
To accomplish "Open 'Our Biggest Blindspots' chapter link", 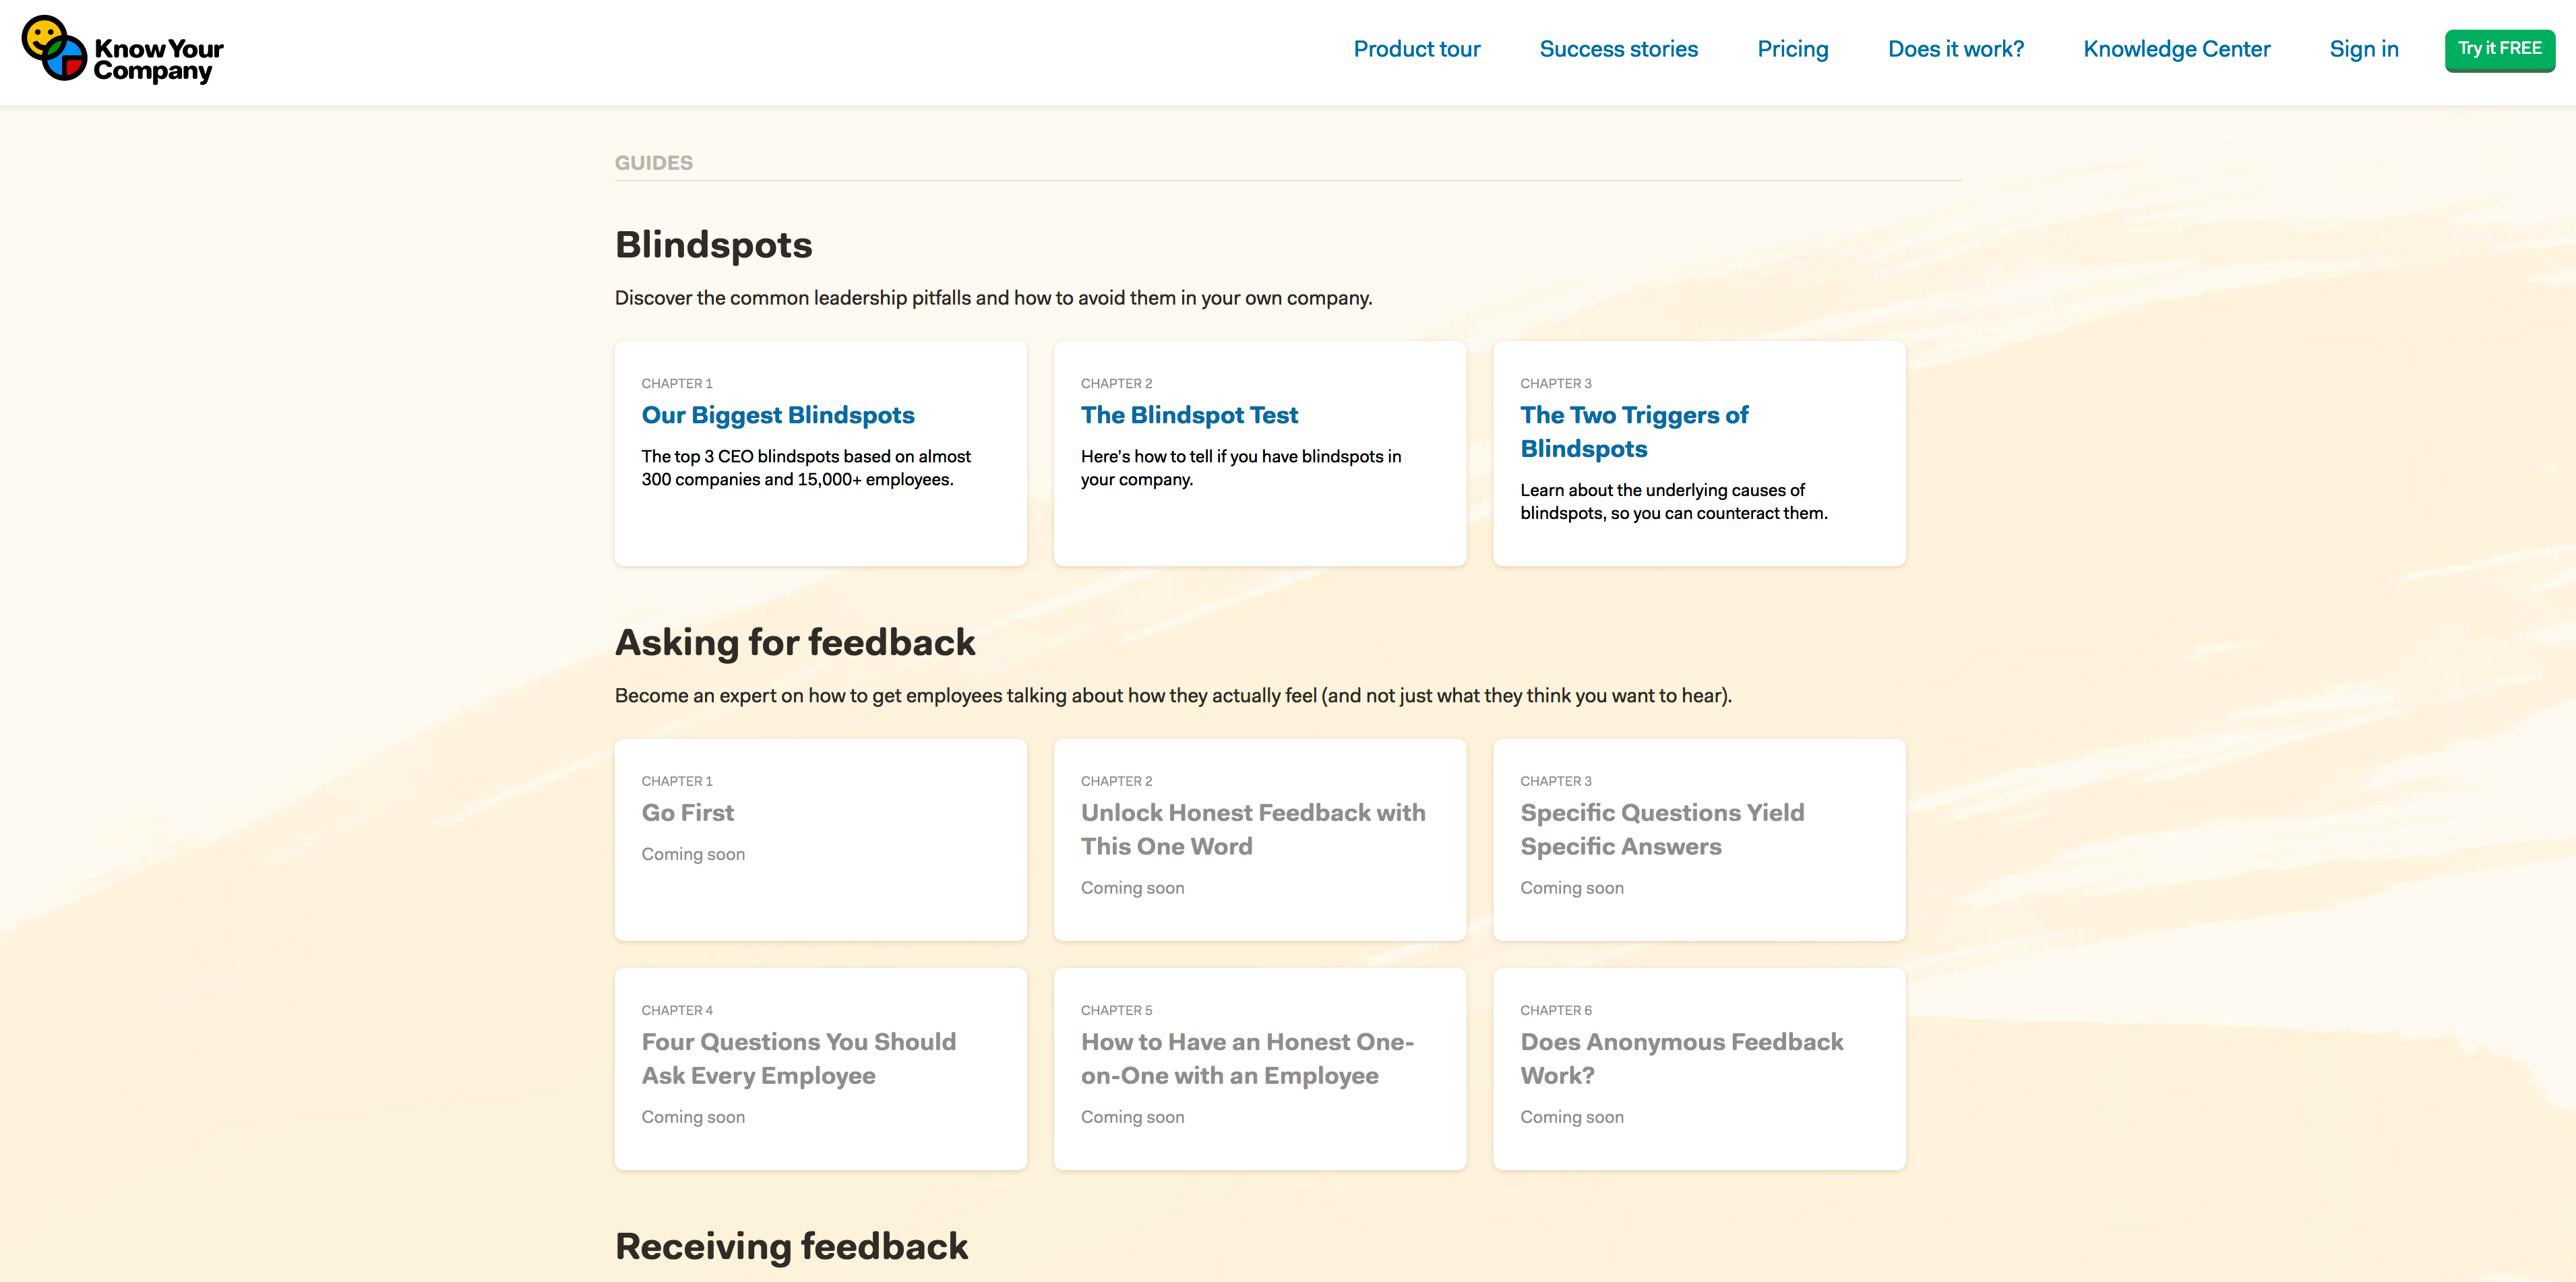I will click(777, 415).
